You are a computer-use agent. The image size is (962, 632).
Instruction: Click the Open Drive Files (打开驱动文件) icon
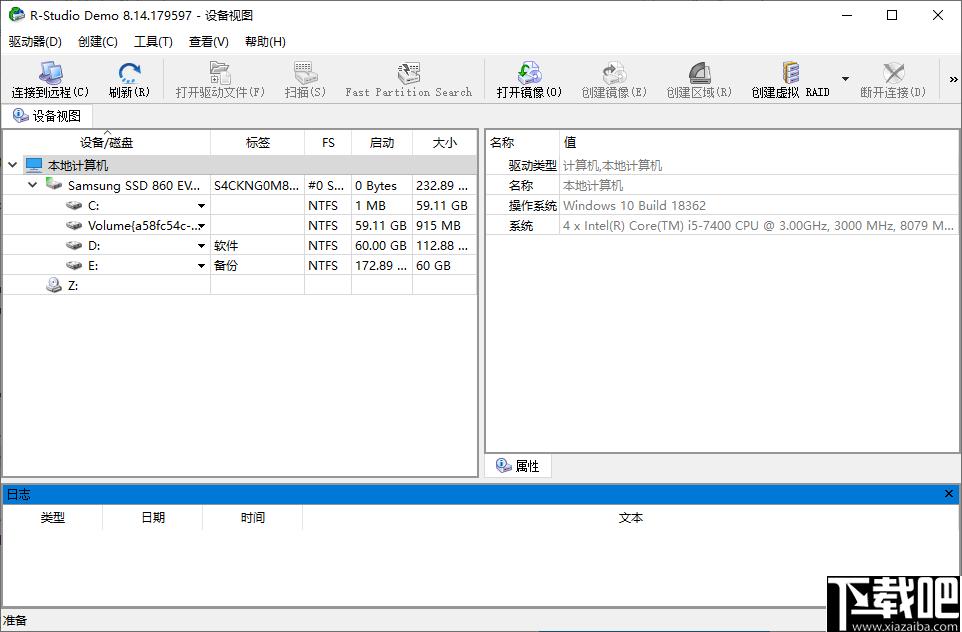(220, 73)
